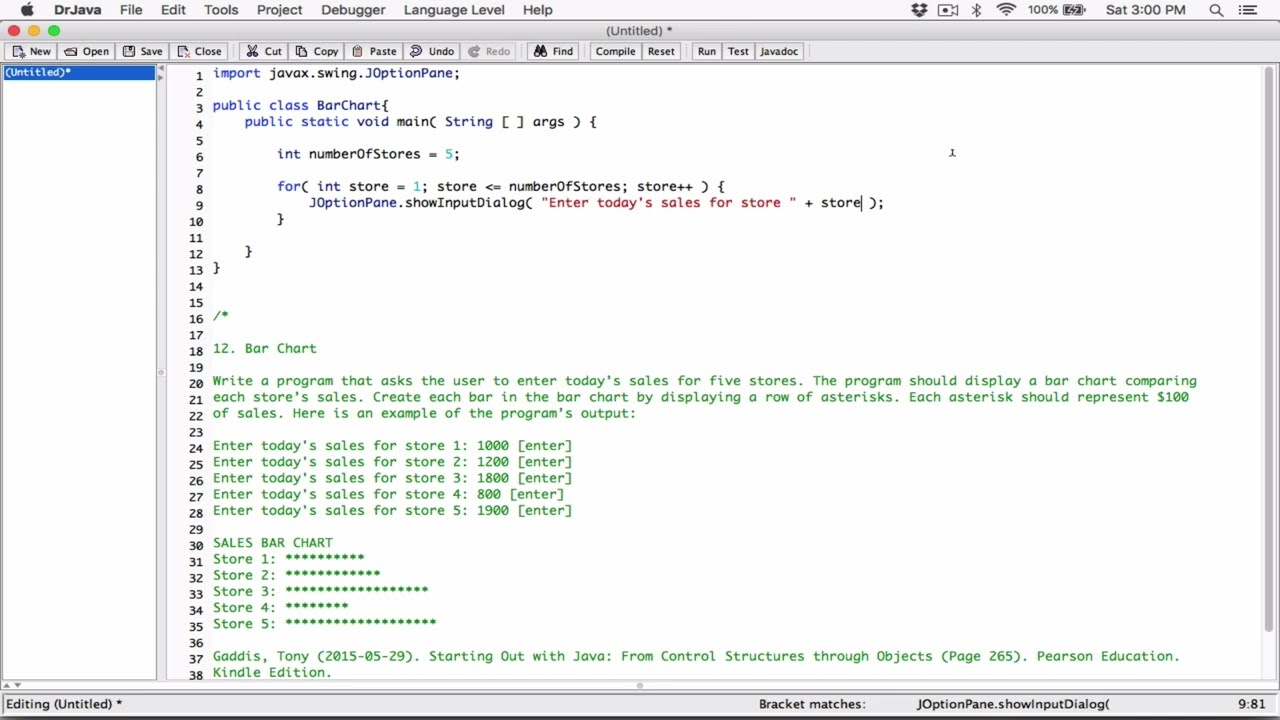Open the Help menu
This screenshot has height=720, width=1280.
click(x=537, y=10)
